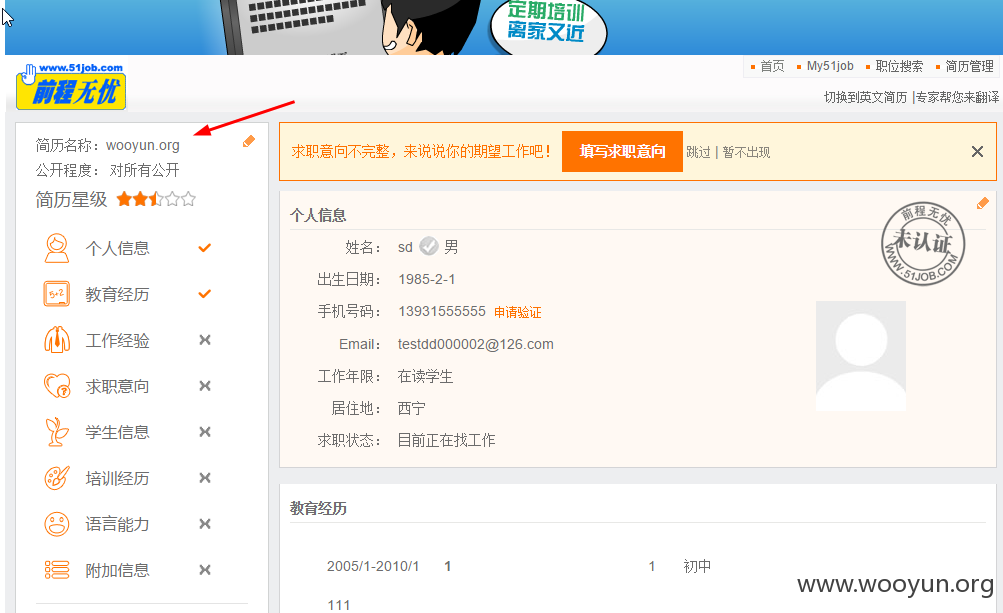Screen dimensions: 1003x613
Task: Click checkmark status beside 个人信息
Action: pyautogui.click(x=205, y=248)
